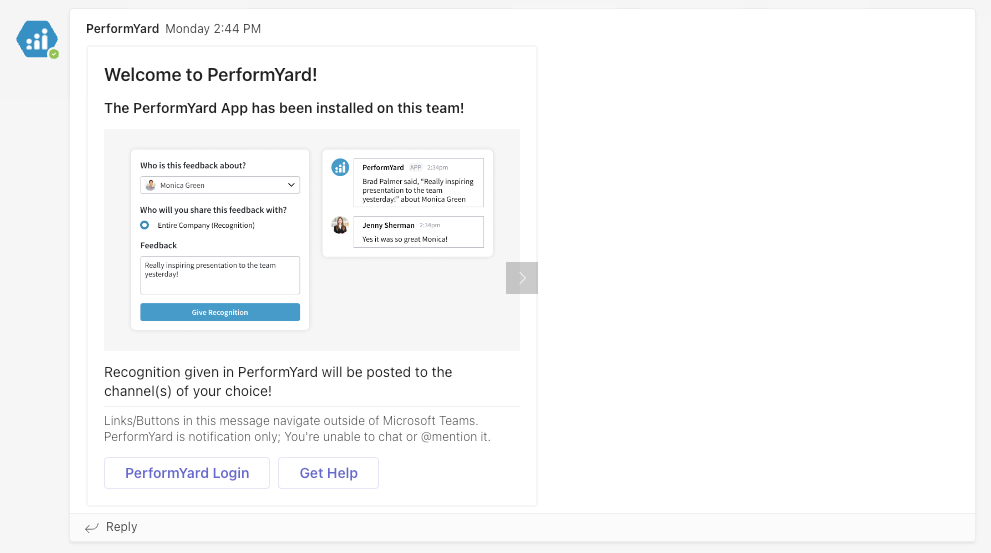
Task: Open the PerformYard Login button
Action: coord(187,473)
